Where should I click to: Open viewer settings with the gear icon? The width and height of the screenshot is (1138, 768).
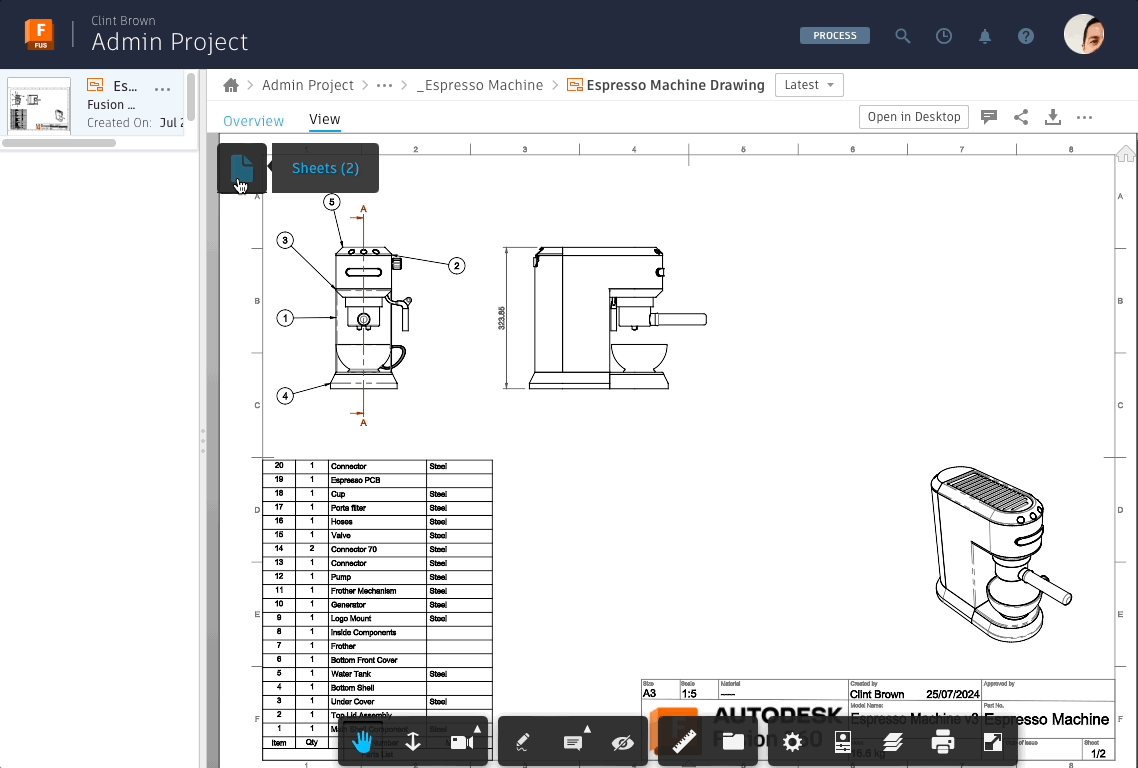[x=791, y=741]
